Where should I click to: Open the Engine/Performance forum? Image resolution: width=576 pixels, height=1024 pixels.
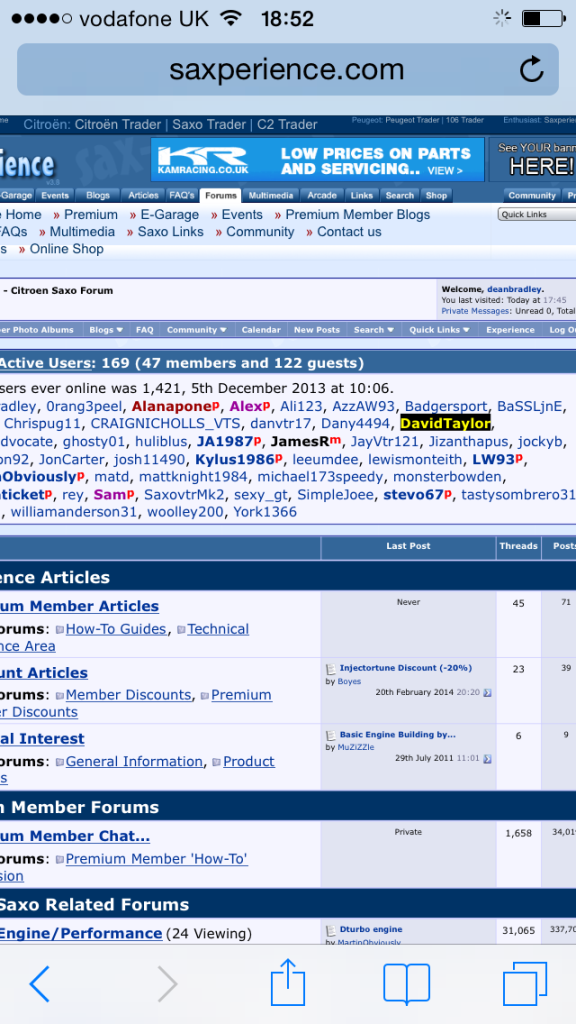pos(81,933)
